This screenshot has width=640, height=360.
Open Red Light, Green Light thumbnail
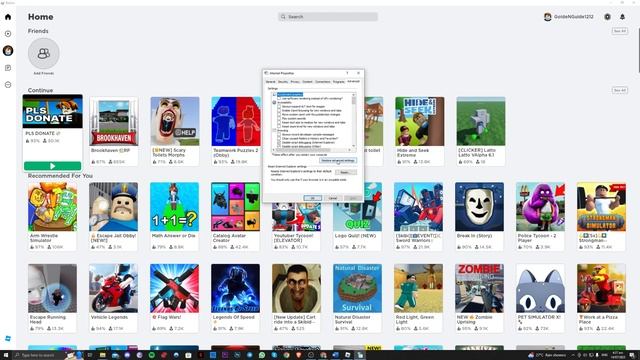(418, 288)
